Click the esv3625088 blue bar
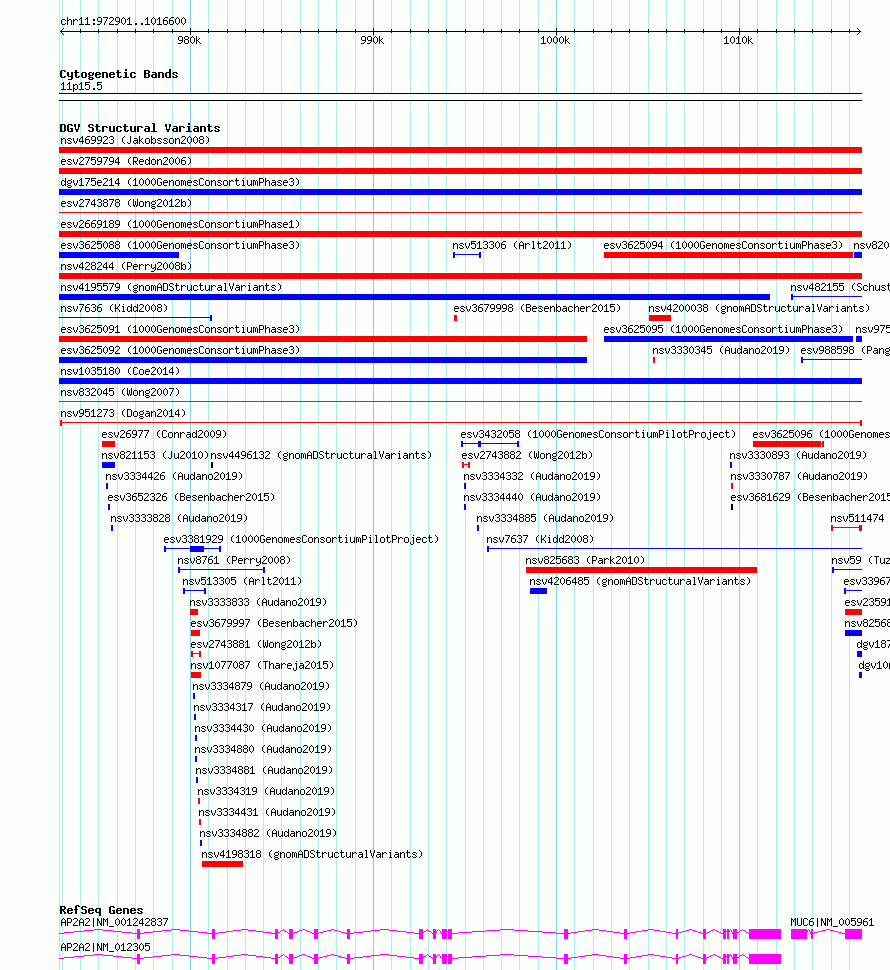 coord(119,255)
